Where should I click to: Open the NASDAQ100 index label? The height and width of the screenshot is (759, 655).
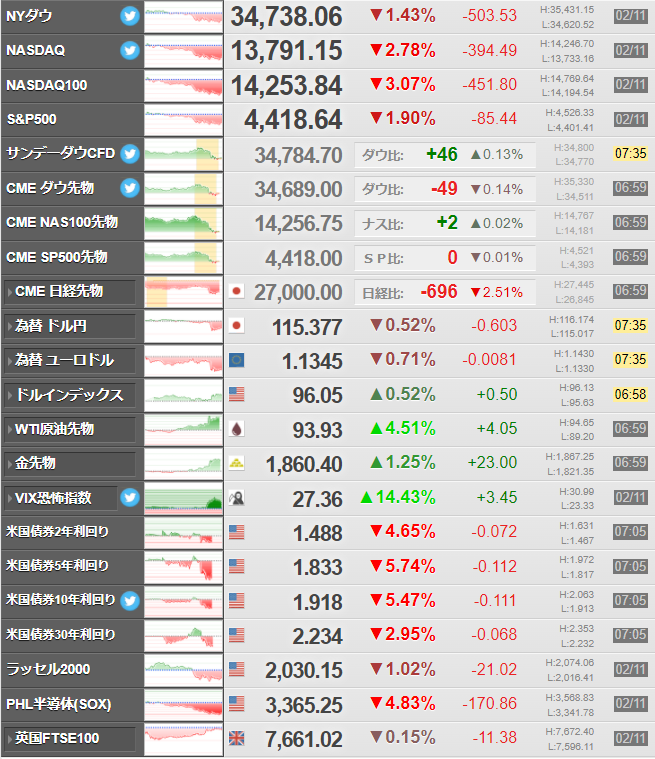coord(46,85)
